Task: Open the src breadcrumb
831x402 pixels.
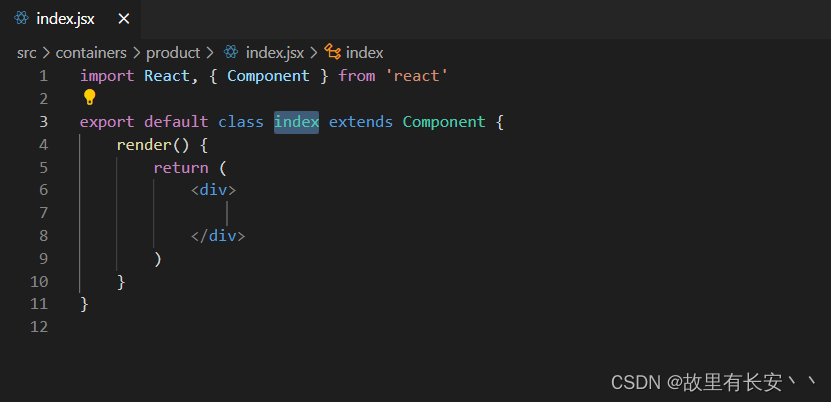Action: (26, 53)
